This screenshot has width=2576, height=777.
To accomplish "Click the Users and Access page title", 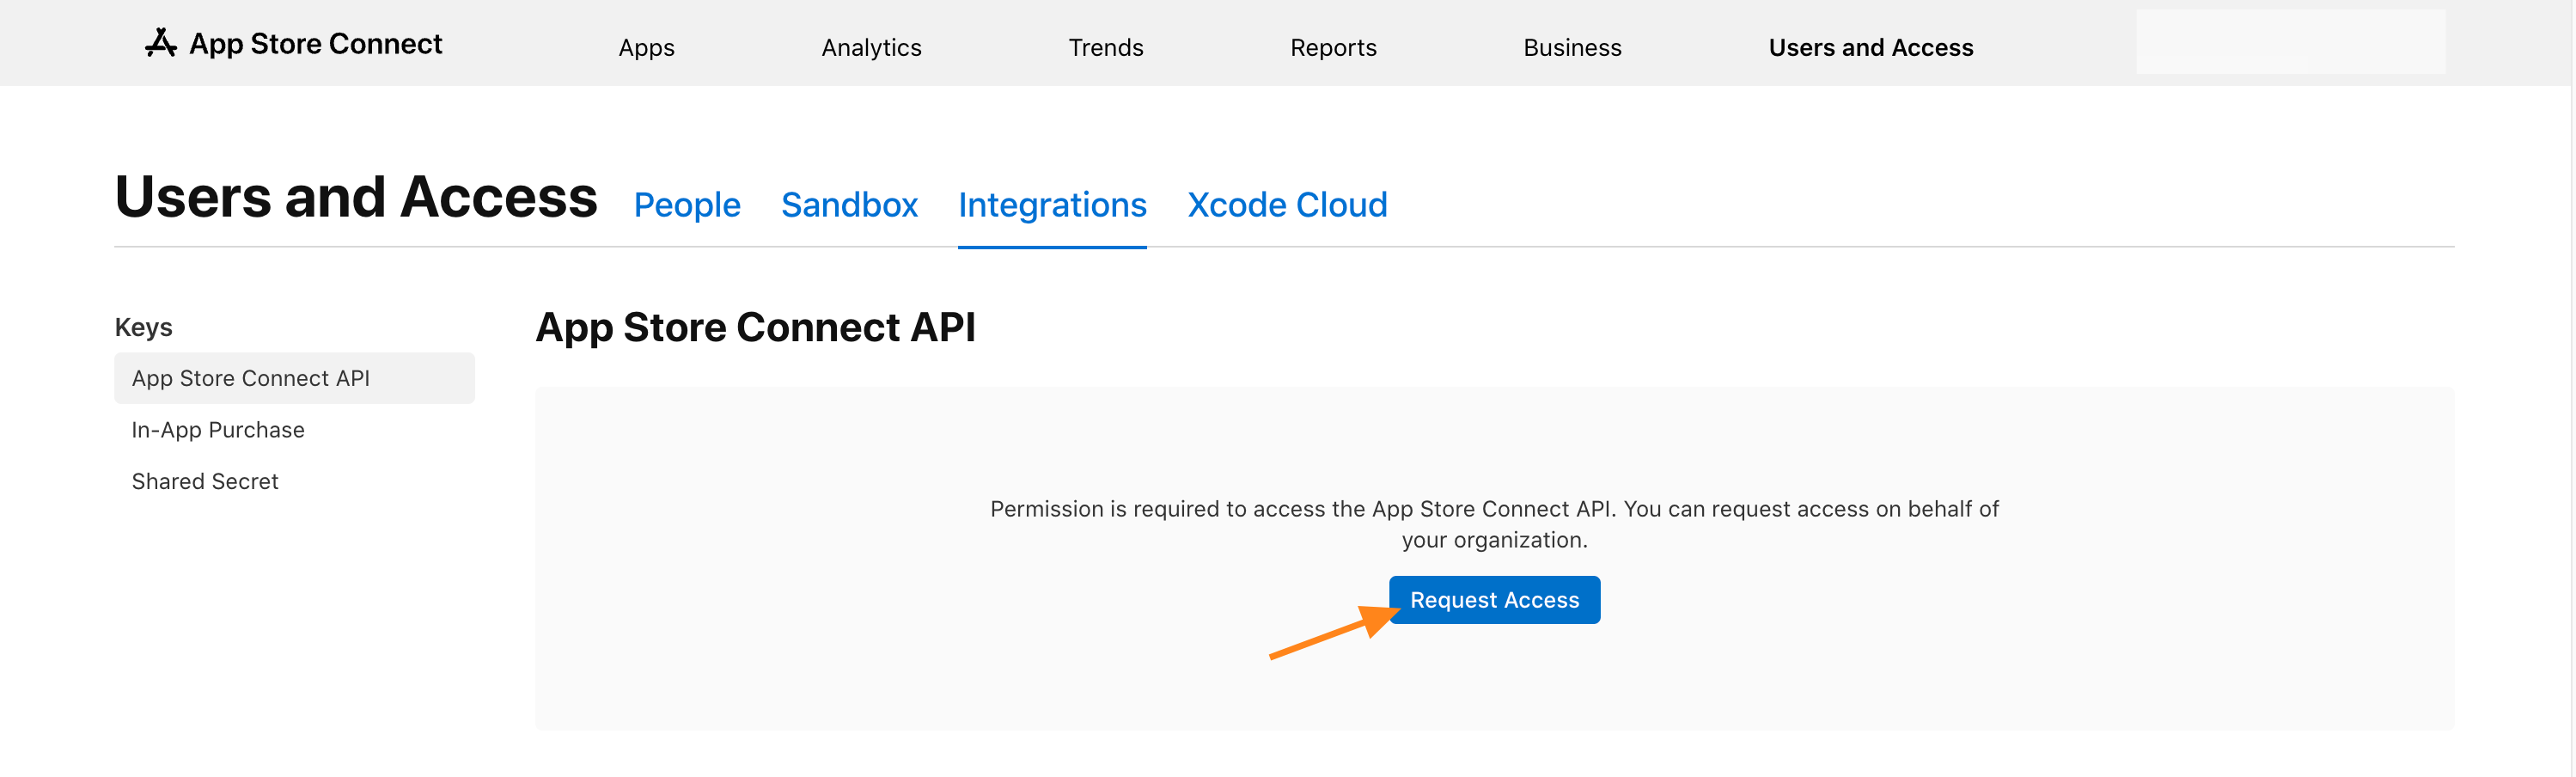I will (356, 196).
